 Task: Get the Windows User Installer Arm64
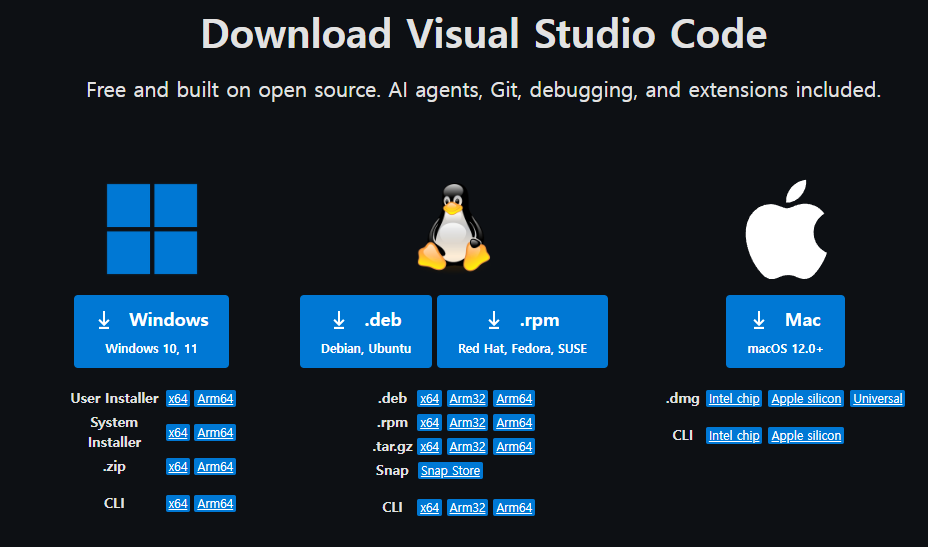(x=215, y=398)
